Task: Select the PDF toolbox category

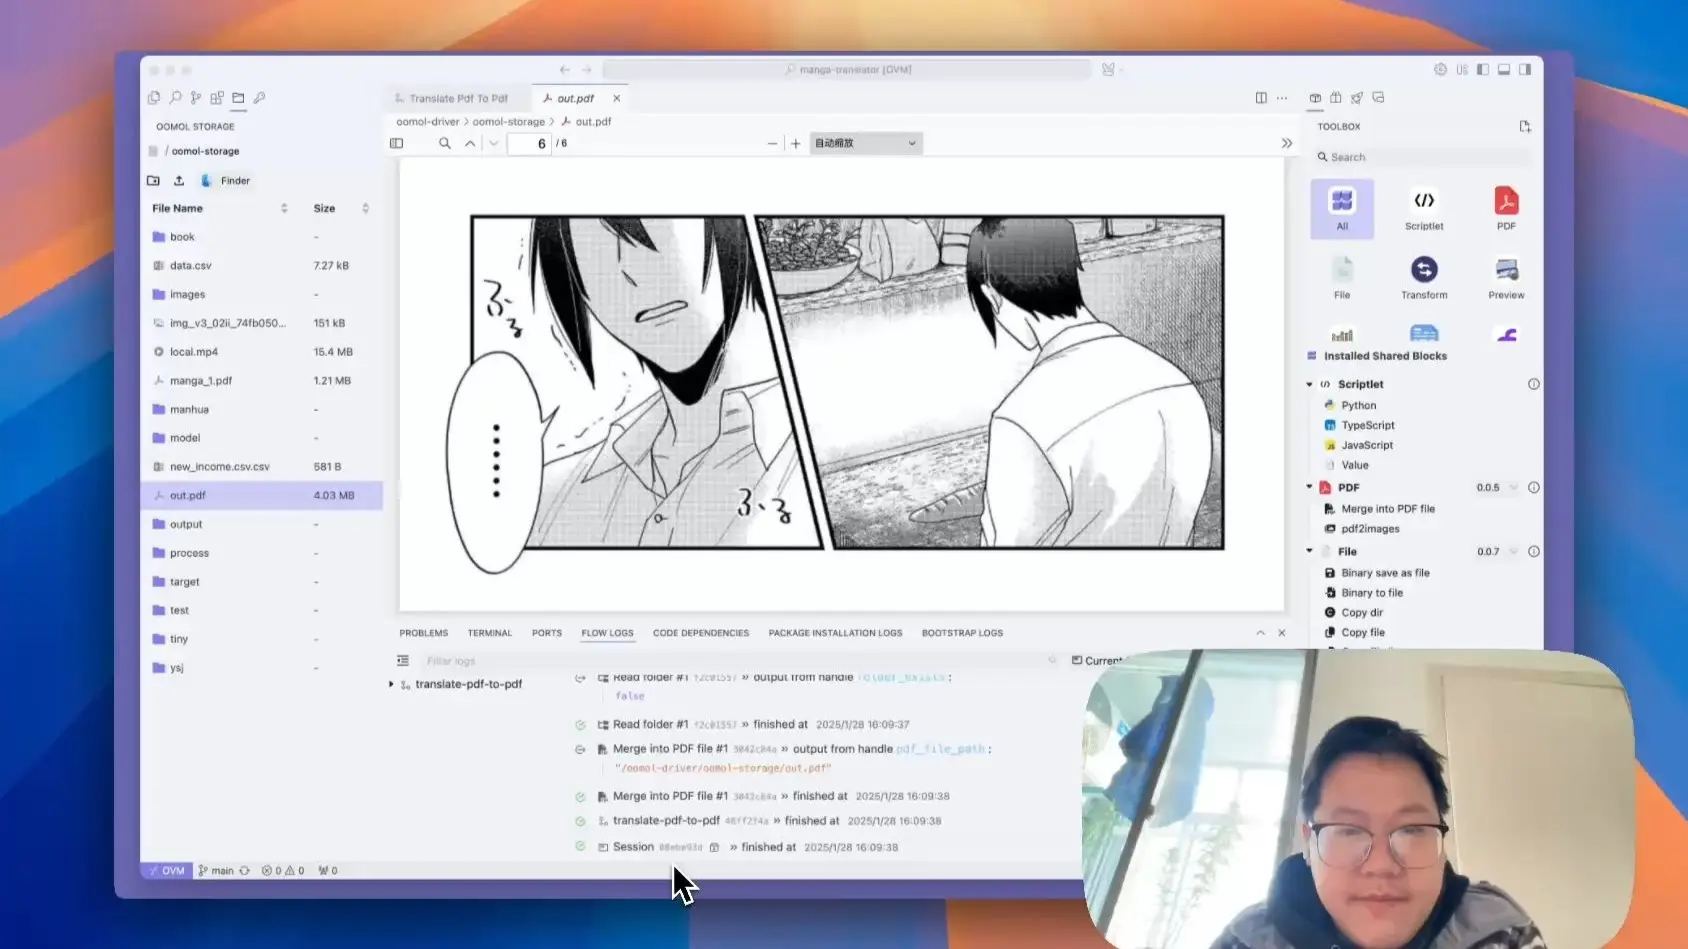Action: click(x=1506, y=209)
